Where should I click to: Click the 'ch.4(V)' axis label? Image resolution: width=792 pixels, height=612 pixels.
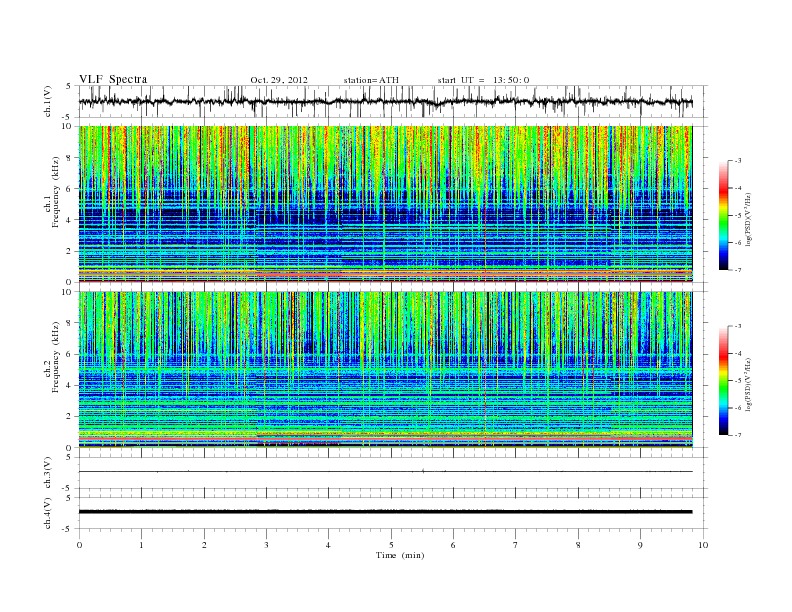pyautogui.click(x=48, y=513)
